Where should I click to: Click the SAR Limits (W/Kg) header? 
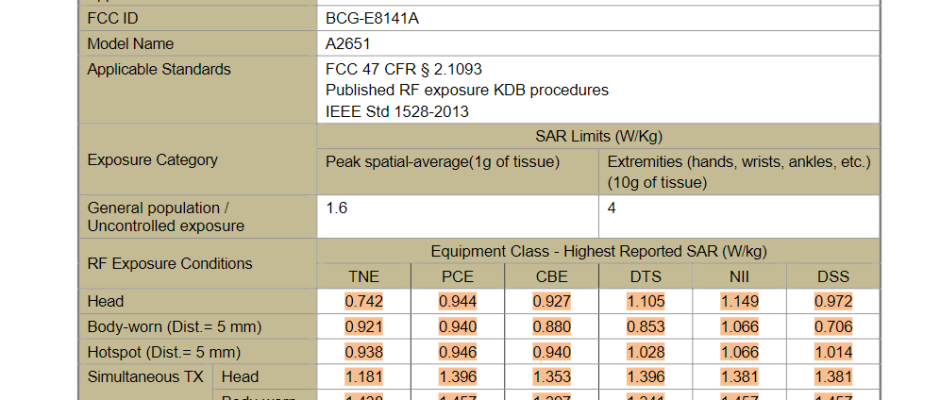click(x=598, y=136)
